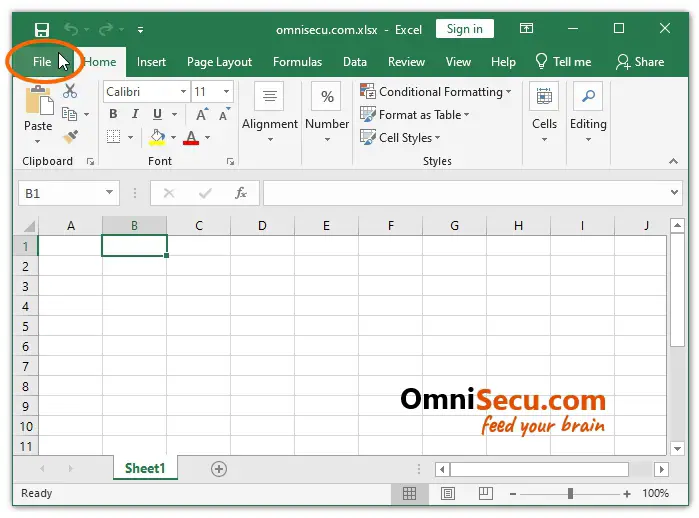Click the Select All corner triangle
Image resolution: width=699 pixels, height=518 pixels.
coord(29,226)
